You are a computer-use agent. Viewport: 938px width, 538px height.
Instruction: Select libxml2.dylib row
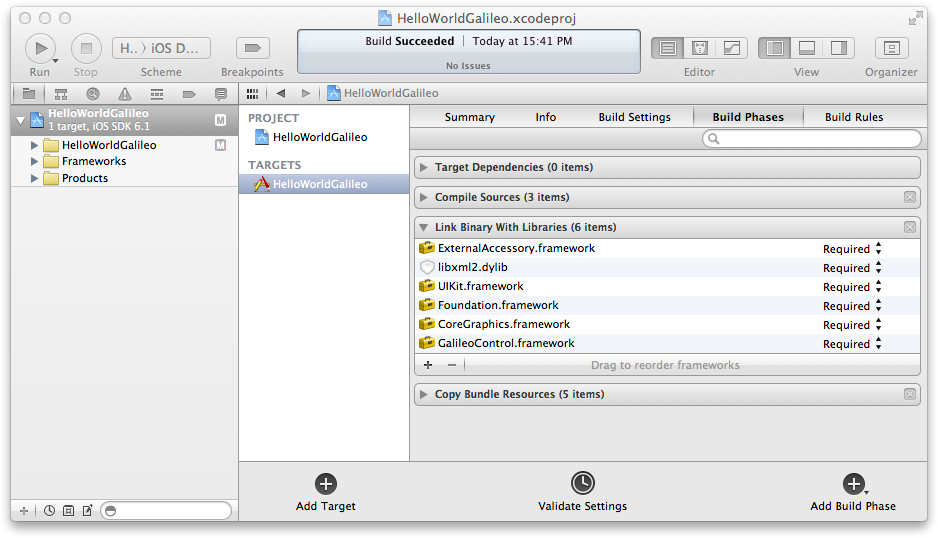point(667,268)
